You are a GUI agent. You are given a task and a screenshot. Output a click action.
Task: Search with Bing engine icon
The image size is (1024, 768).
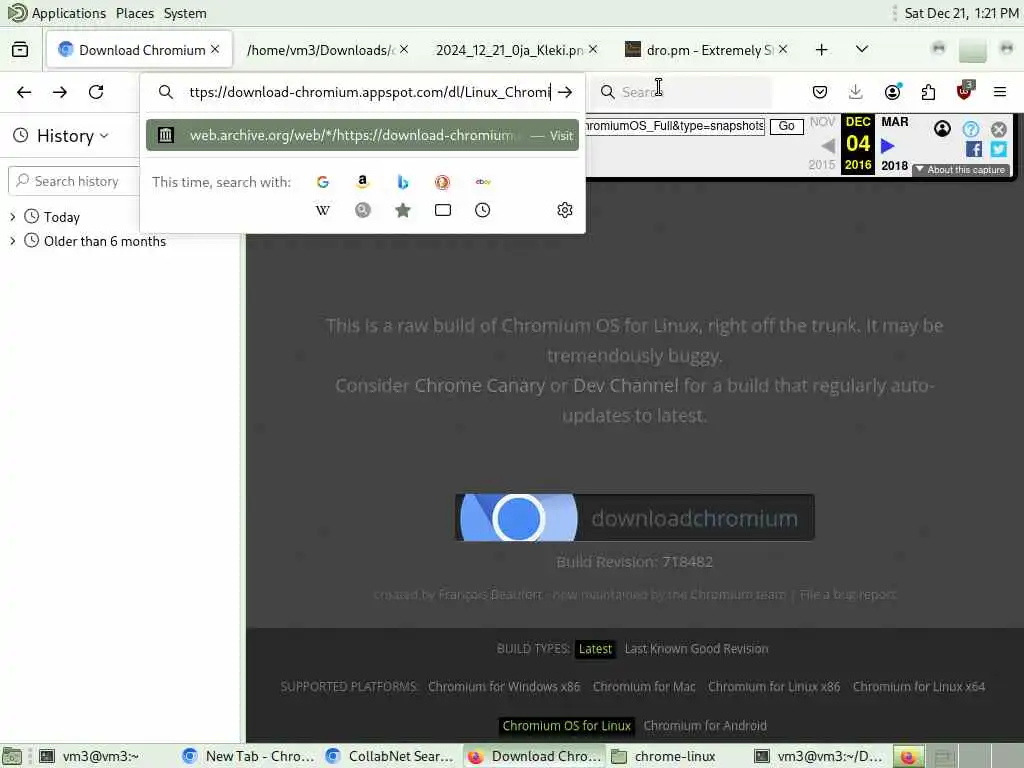point(403,182)
